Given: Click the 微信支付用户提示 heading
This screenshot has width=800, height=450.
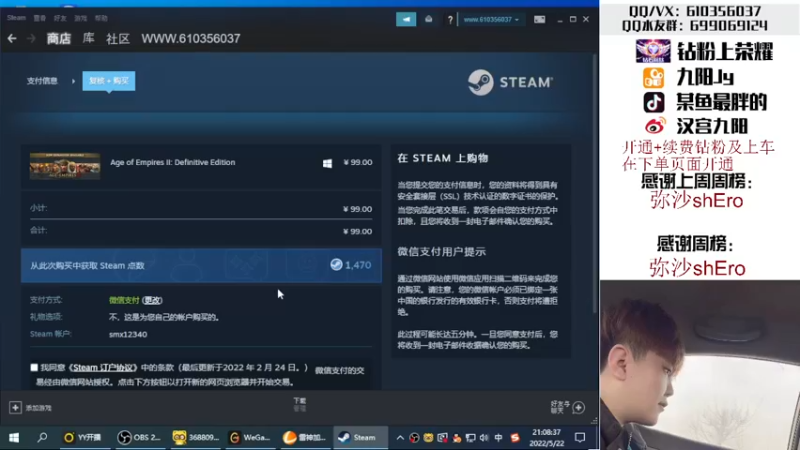Looking at the screenshot, I should click(442, 252).
